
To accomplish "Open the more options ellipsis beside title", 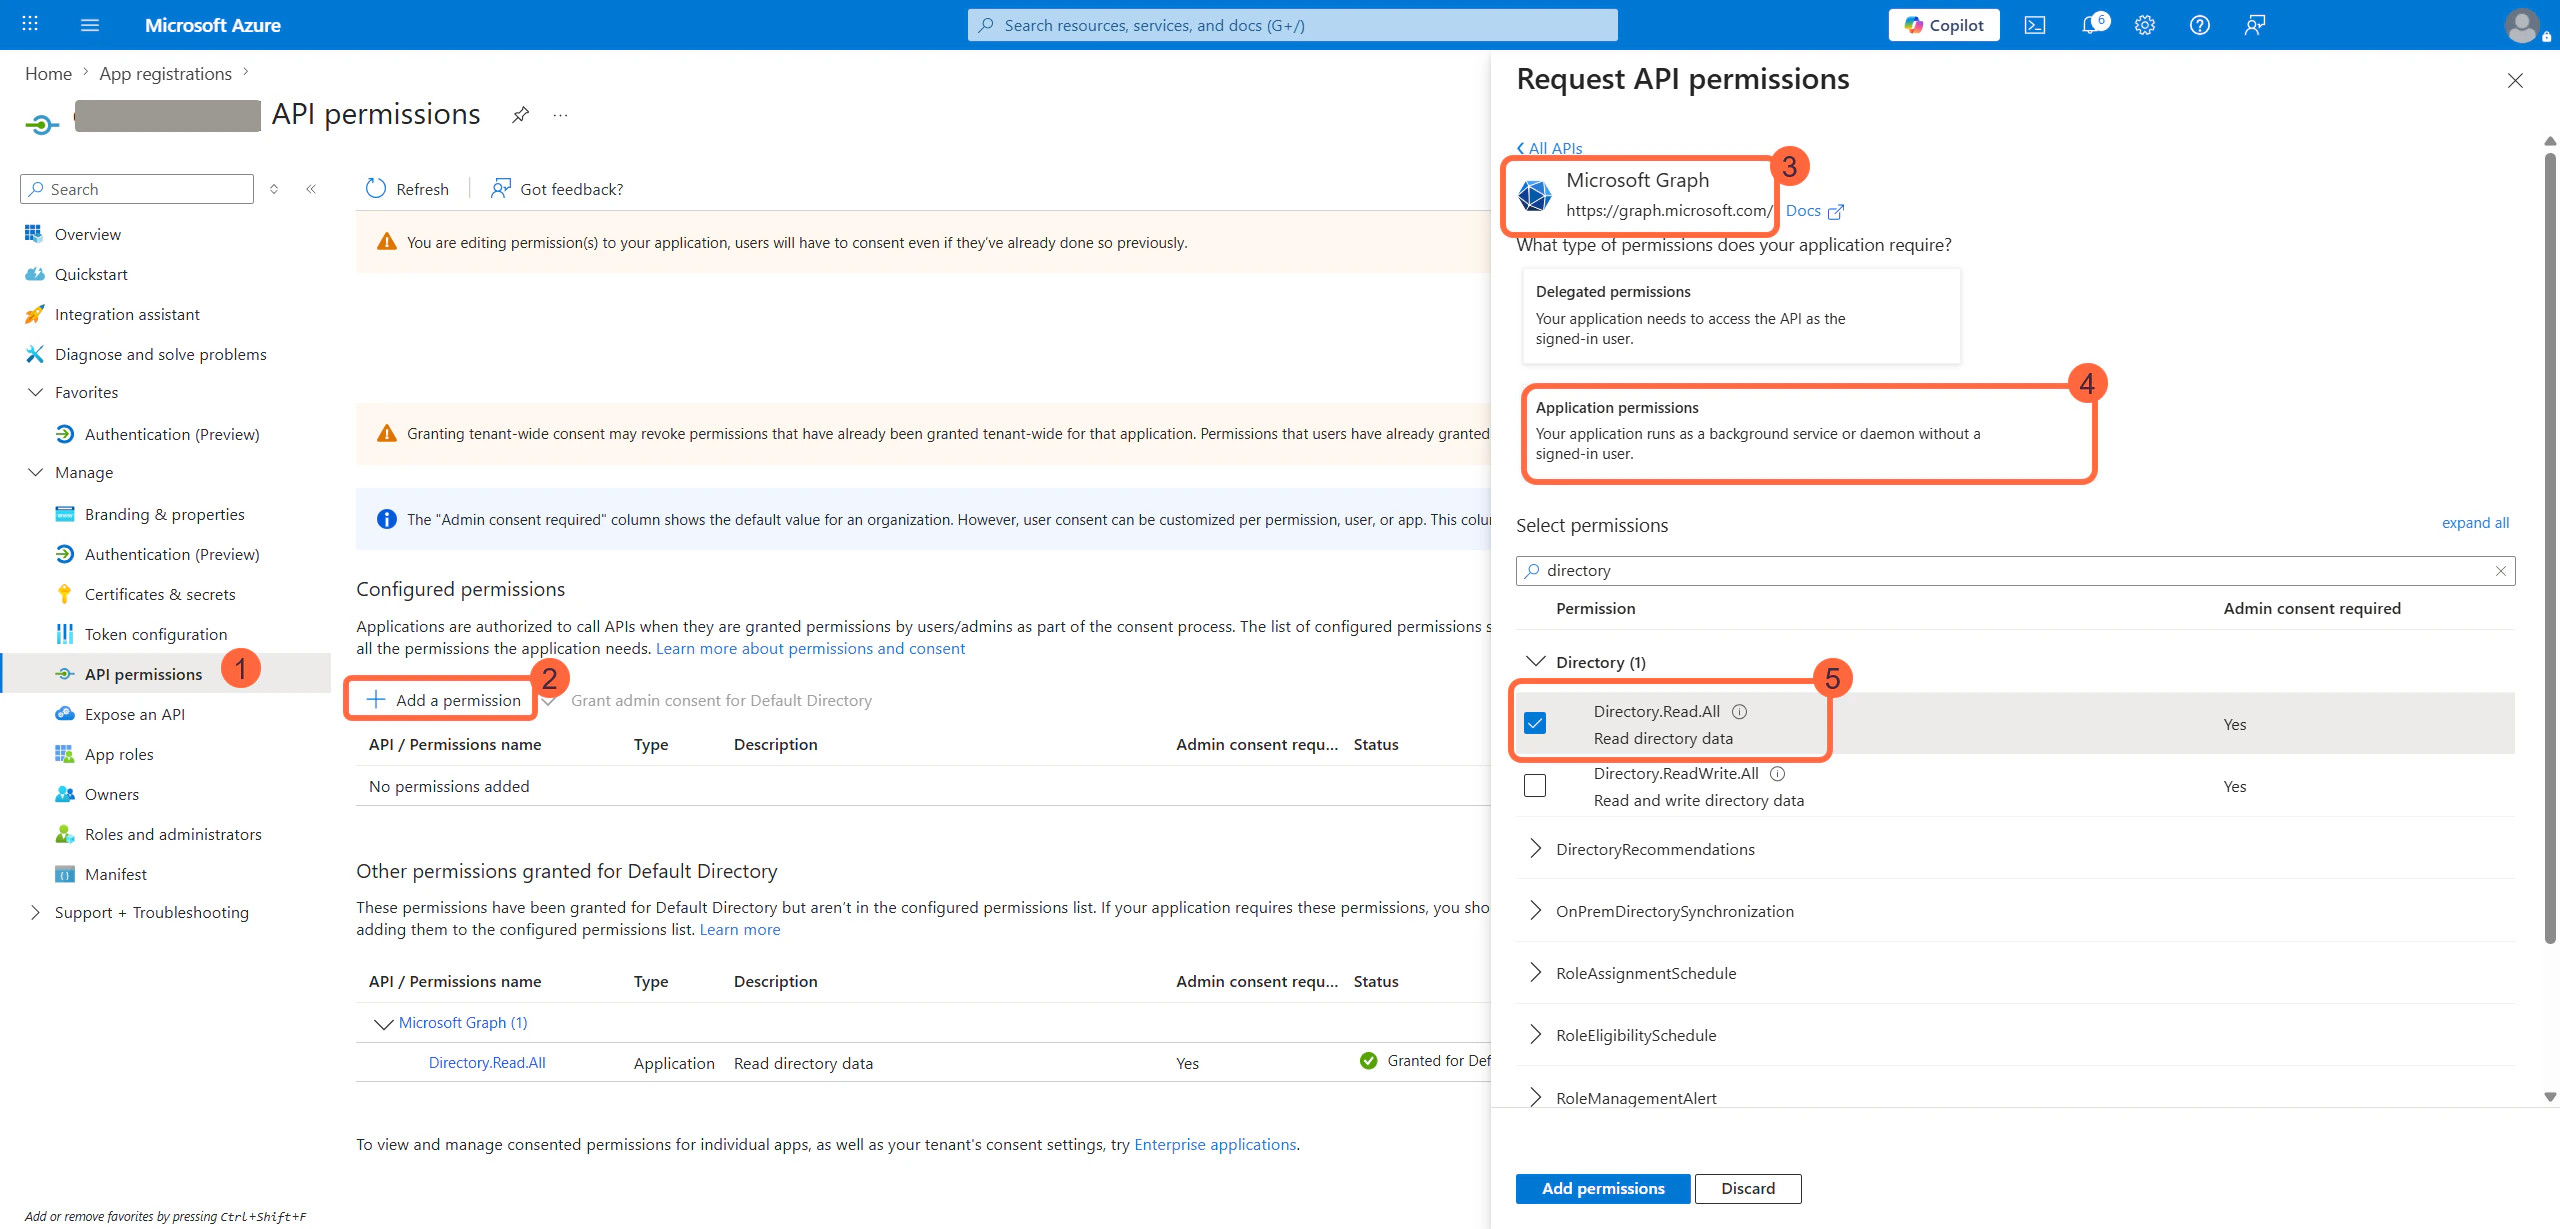I will (560, 115).
